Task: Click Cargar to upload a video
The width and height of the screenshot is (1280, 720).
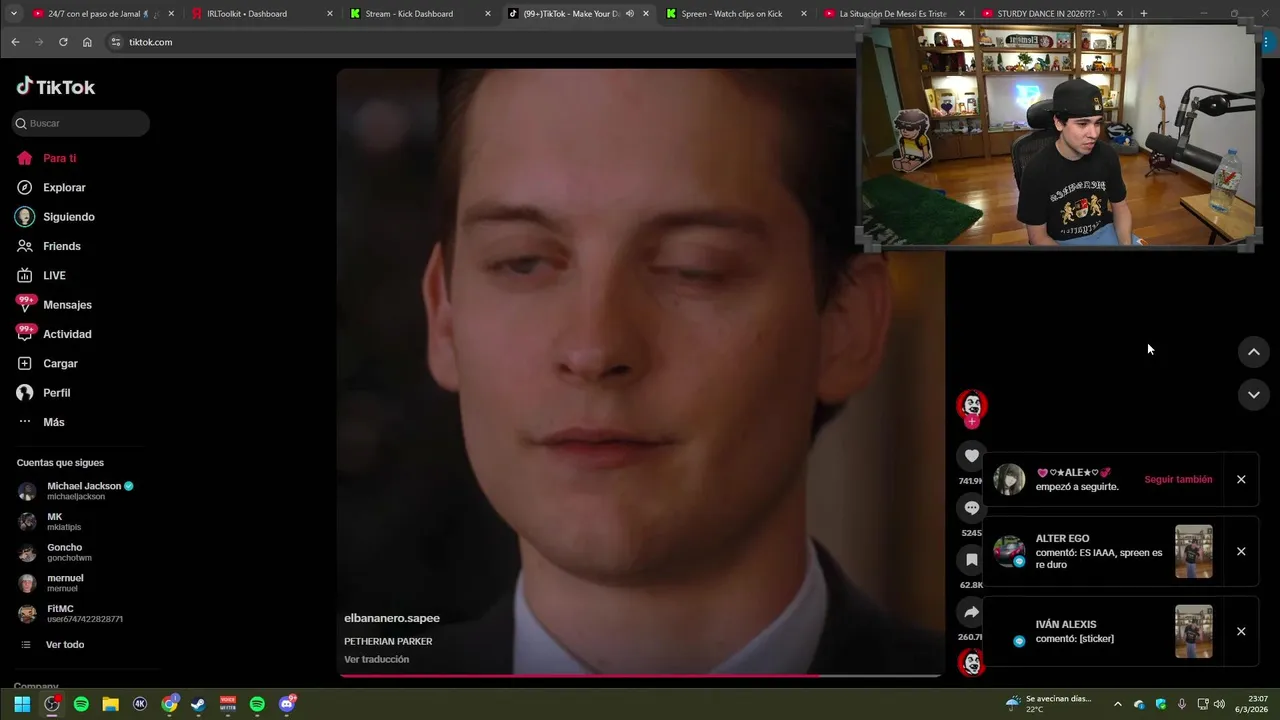Action: click(x=47, y=363)
